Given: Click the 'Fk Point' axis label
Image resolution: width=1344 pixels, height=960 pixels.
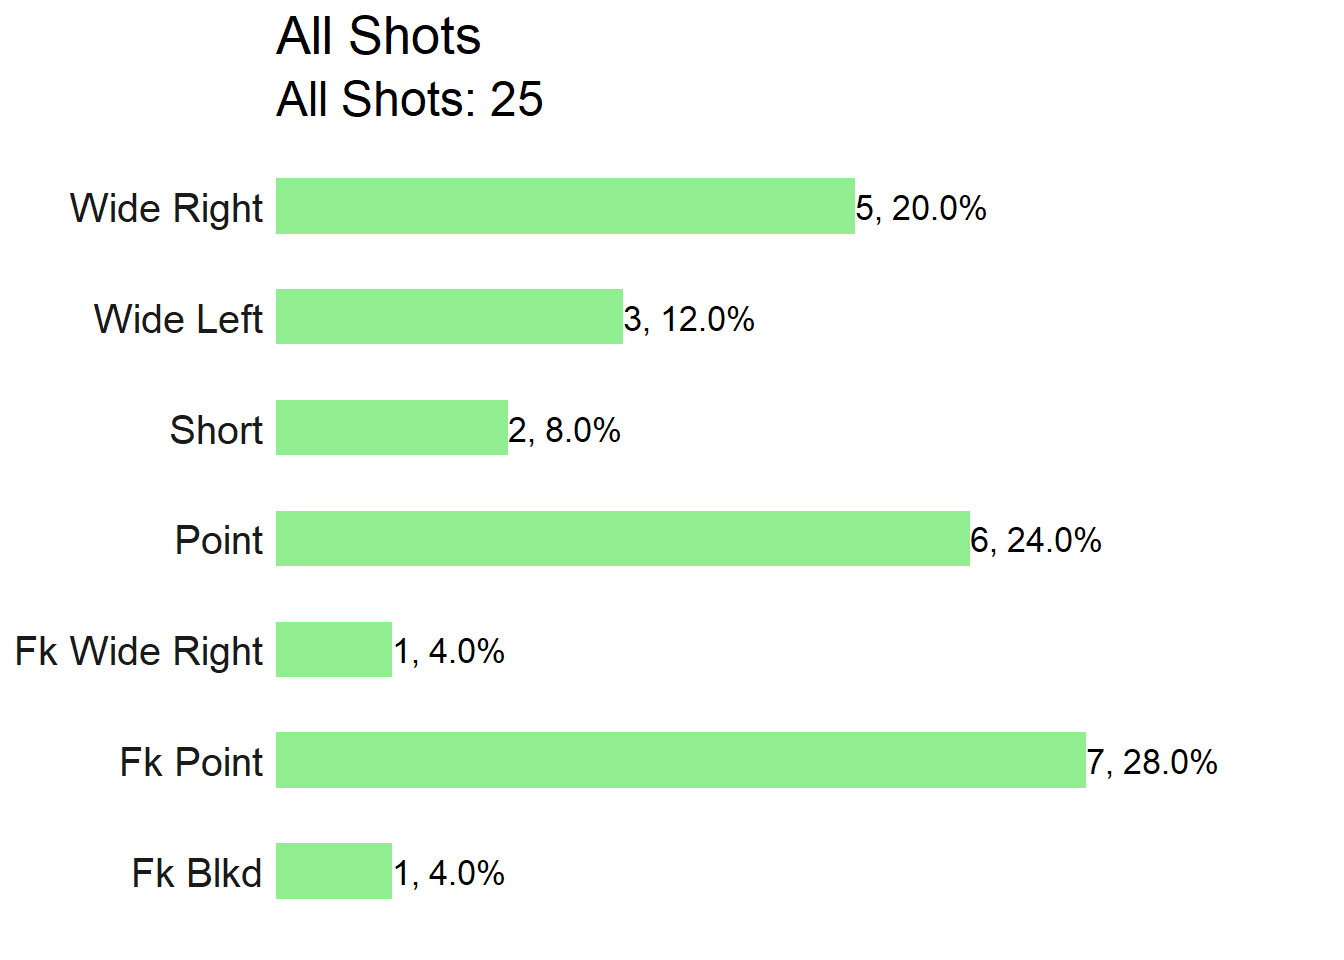Looking at the screenshot, I should [x=191, y=762].
